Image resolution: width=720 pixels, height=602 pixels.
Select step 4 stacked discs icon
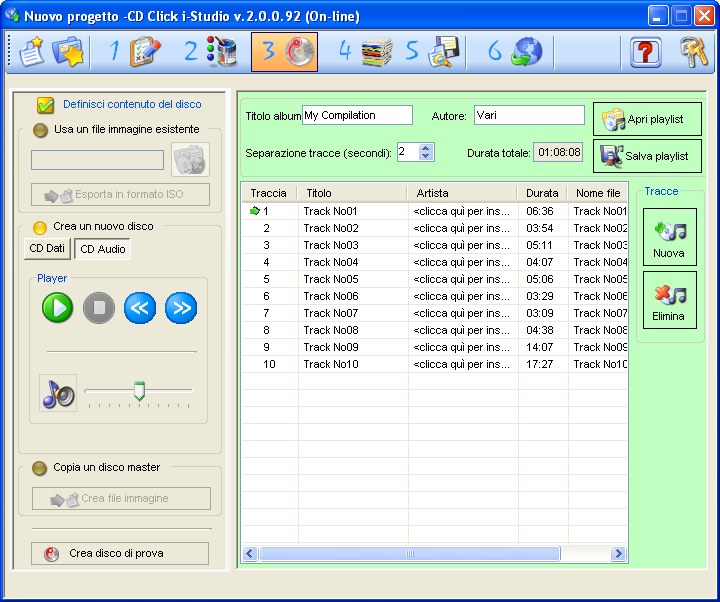click(x=376, y=52)
